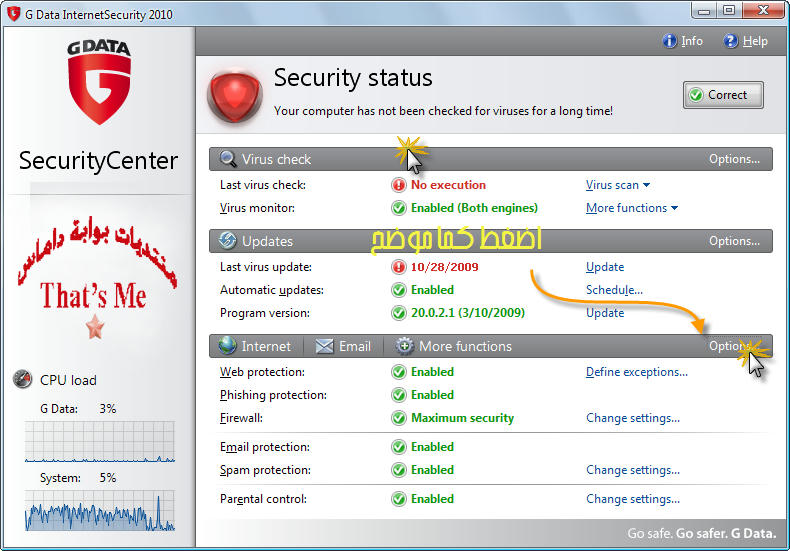The height and width of the screenshot is (551, 790).
Task: Click the red Security status shield icon
Action: click(x=234, y=96)
